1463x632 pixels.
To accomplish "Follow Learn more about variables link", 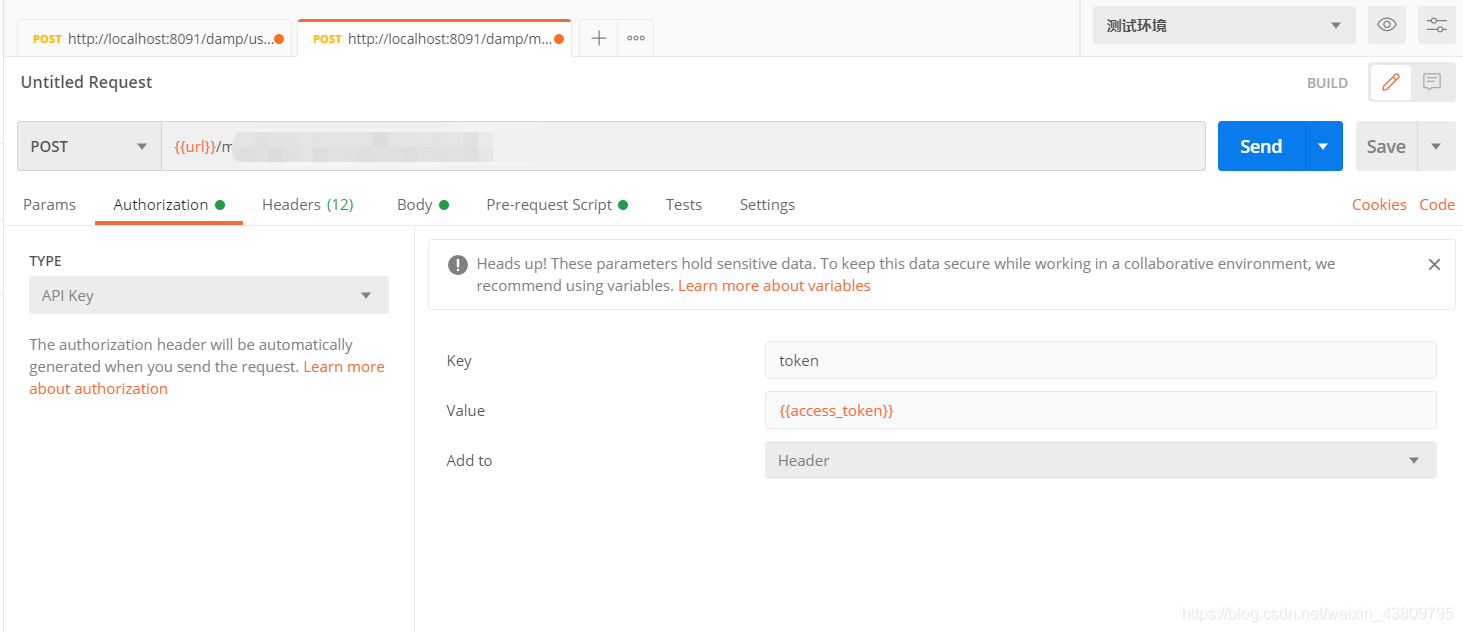I will point(774,286).
